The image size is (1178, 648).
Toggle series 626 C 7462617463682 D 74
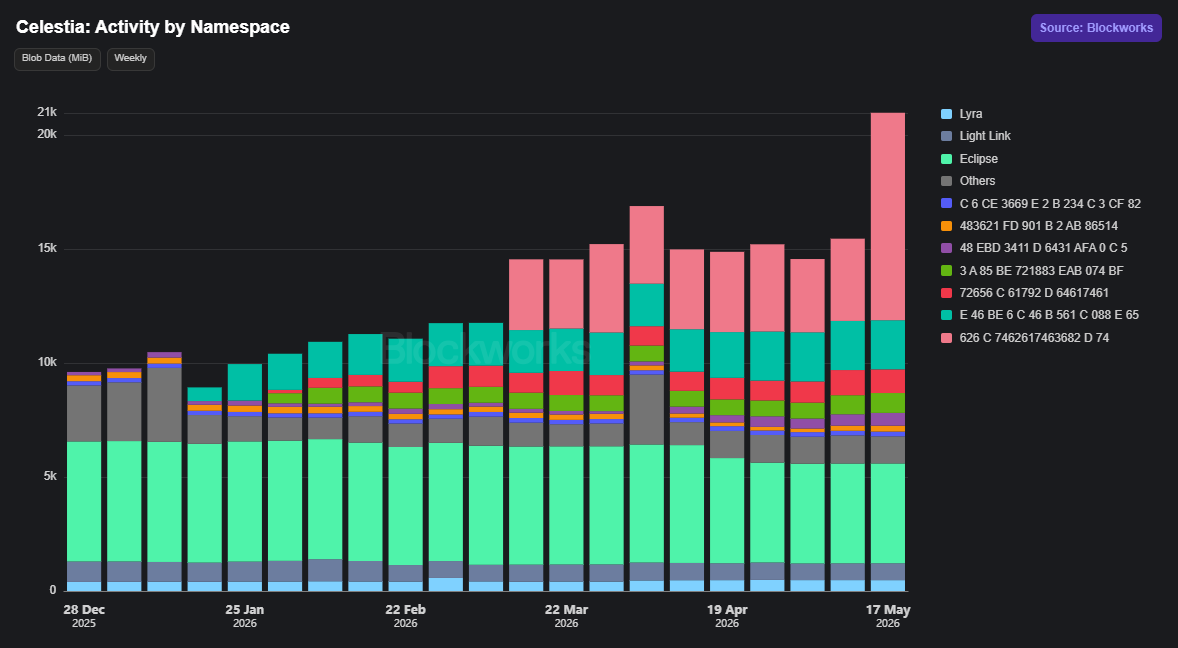pos(1035,338)
